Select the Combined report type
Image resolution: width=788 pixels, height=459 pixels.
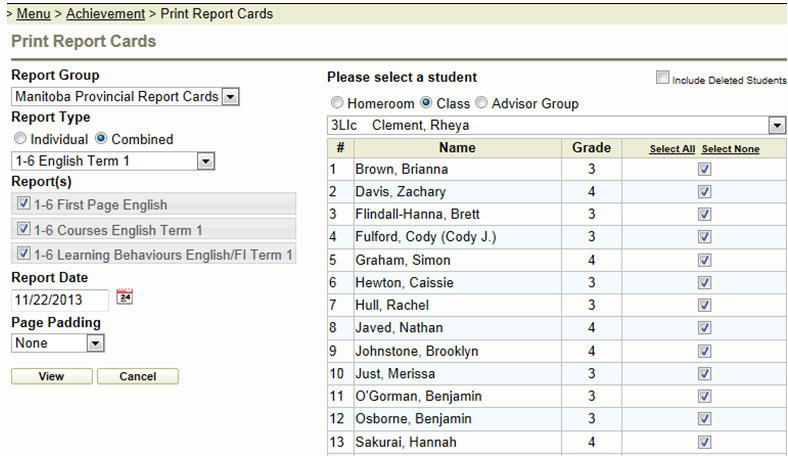click(x=102, y=139)
